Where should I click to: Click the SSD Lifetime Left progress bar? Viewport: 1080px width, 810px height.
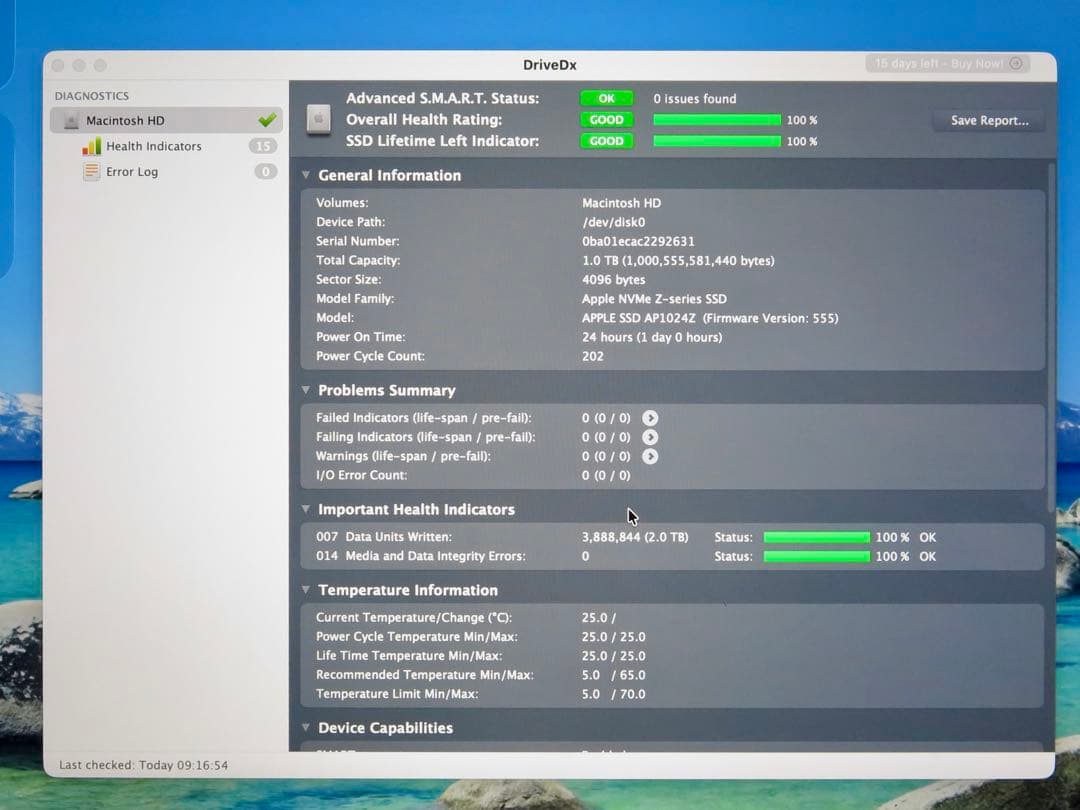717,141
